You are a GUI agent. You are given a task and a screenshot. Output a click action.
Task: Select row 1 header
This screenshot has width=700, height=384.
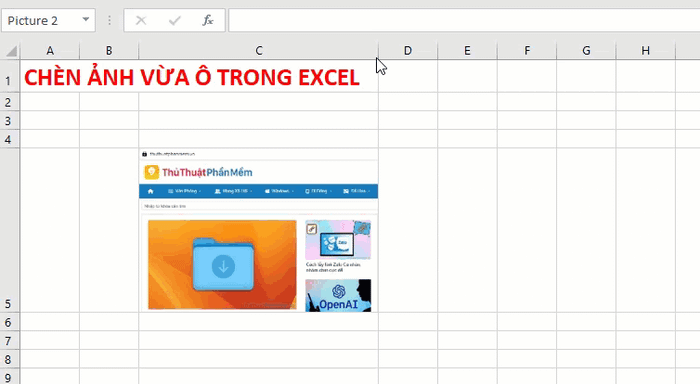click(x=10, y=76)
